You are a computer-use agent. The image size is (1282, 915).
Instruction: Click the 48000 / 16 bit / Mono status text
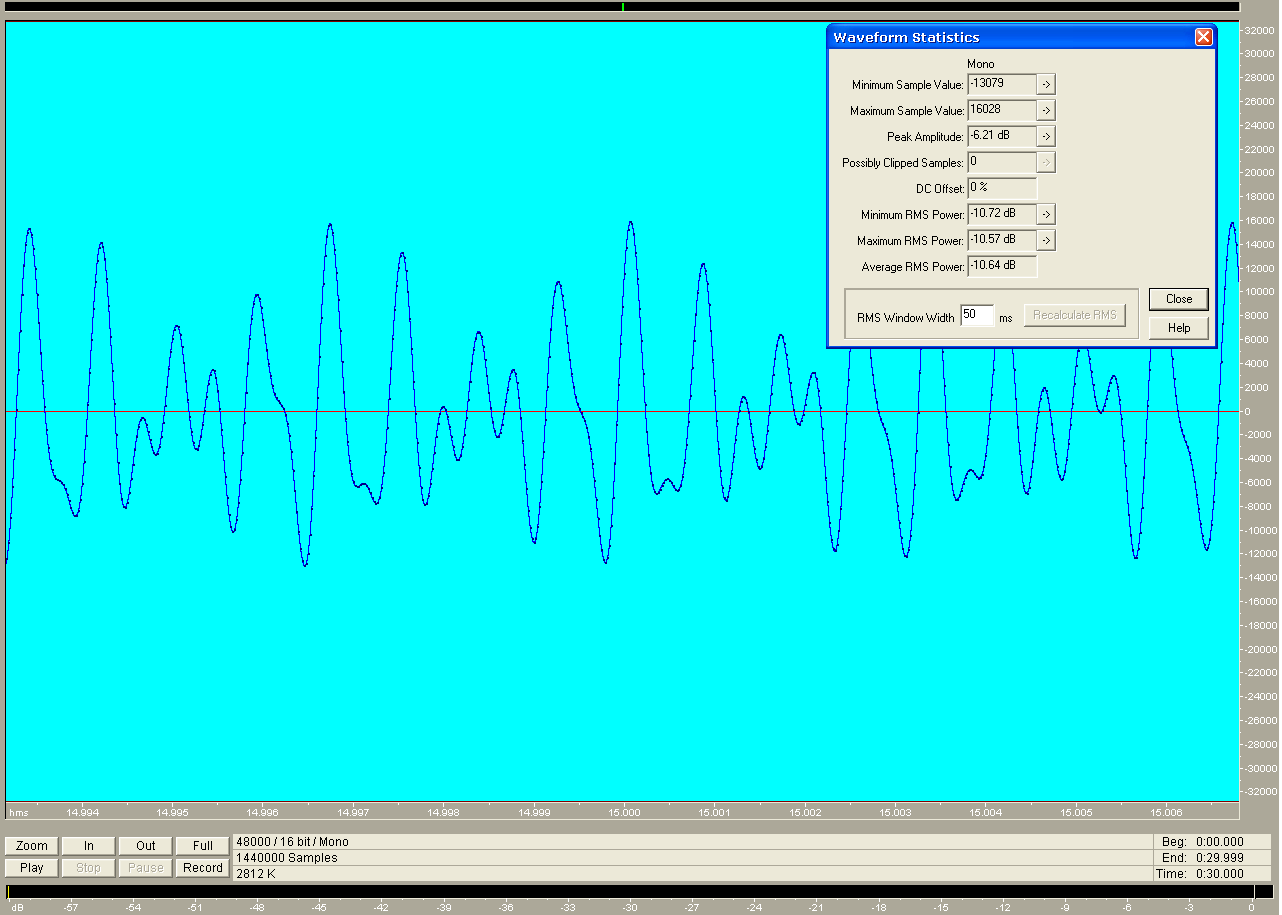click(292, 842)
